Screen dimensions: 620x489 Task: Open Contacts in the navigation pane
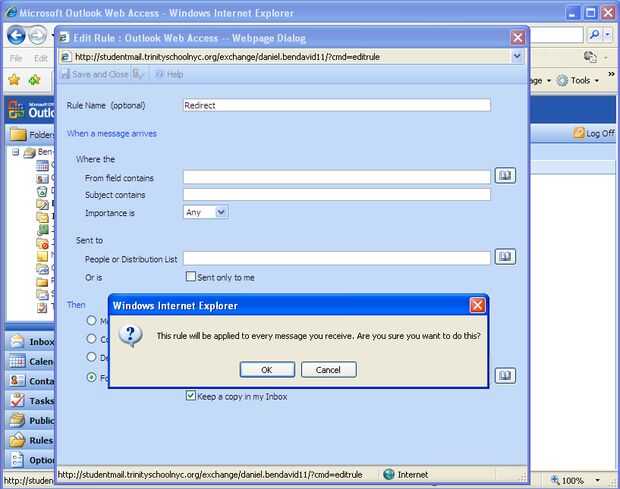click(x=30, y=381)
